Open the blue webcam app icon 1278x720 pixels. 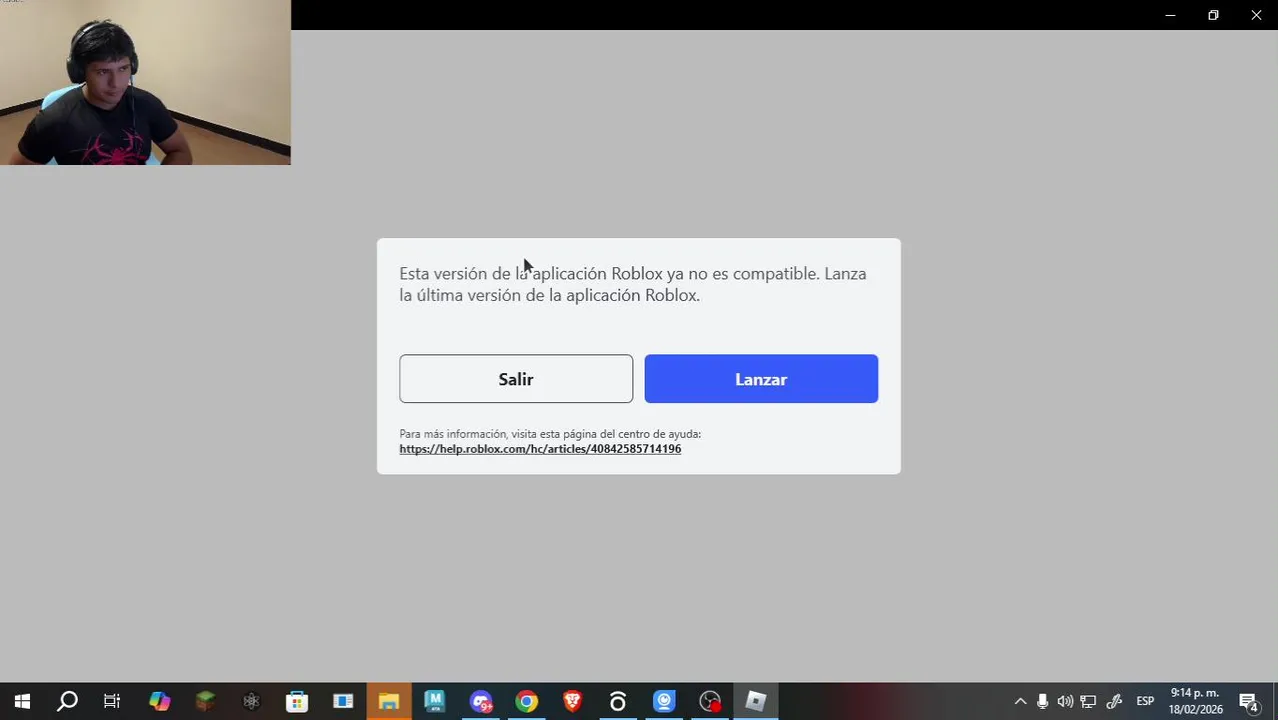pyautogui.click(x=664, y=701)
